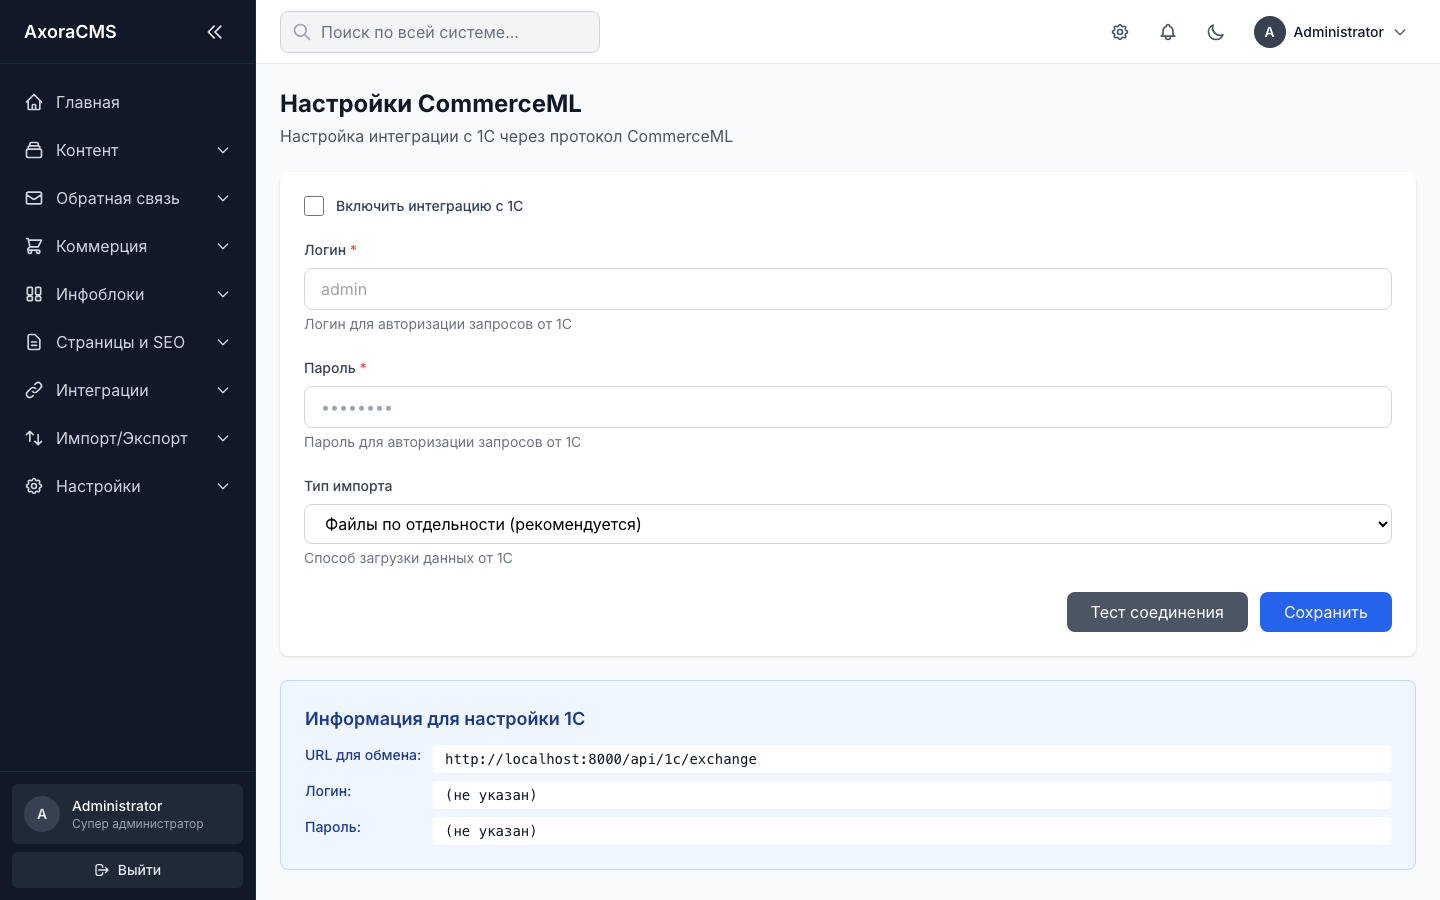Viewport: 1440px width, 900px height.
Task: Click the Главная home icon
Action: click(x=34, y=102)
